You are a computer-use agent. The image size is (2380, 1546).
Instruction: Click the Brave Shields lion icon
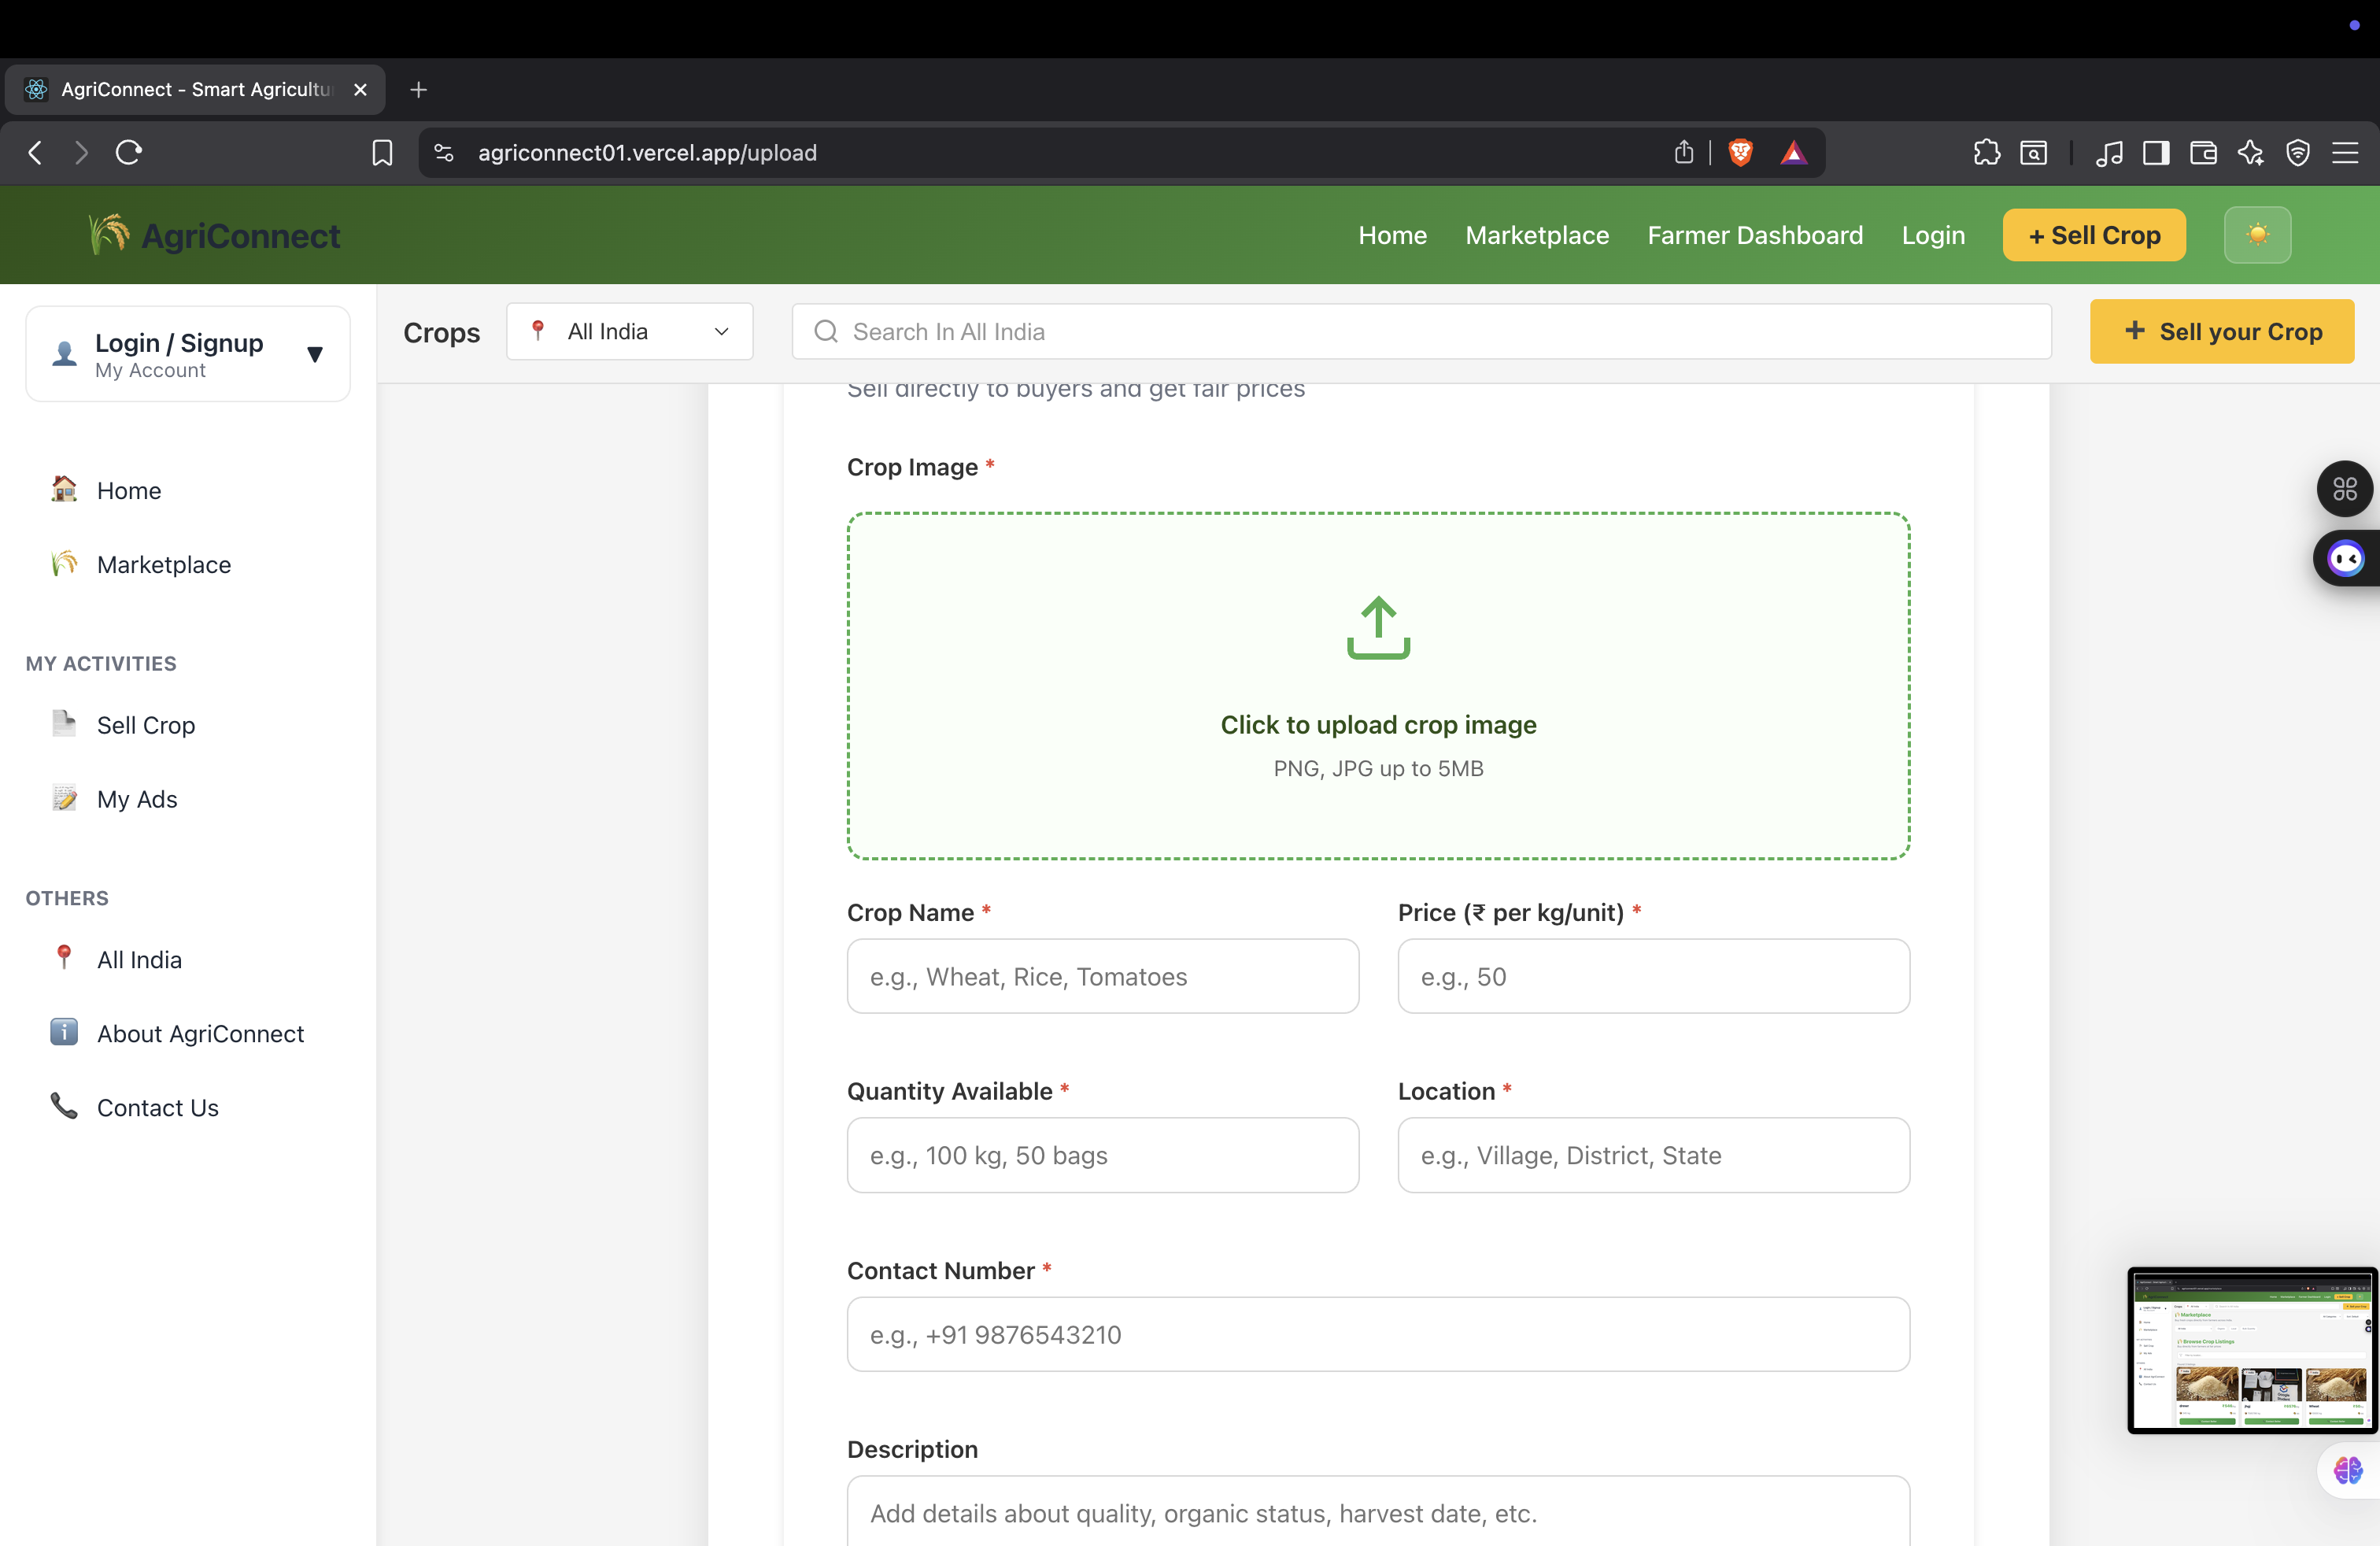point(1740,152)
